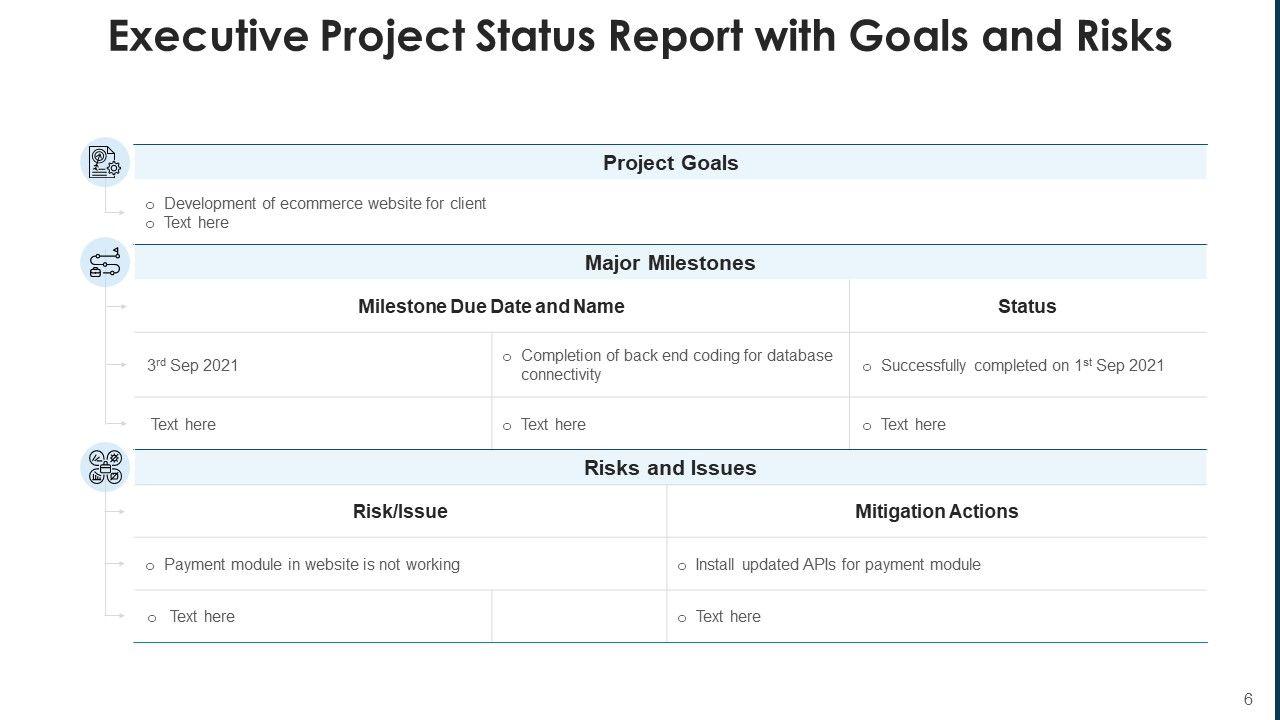Click the slide page number 6

click(x=1248, y=699)
